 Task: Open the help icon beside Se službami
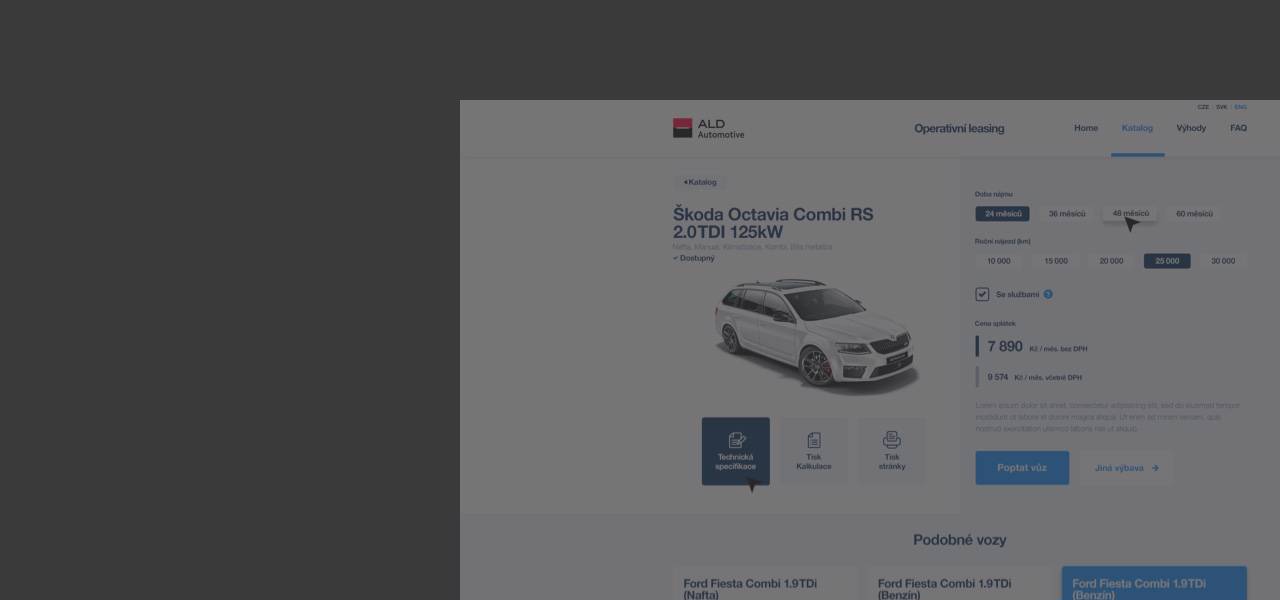[1048, 294]
